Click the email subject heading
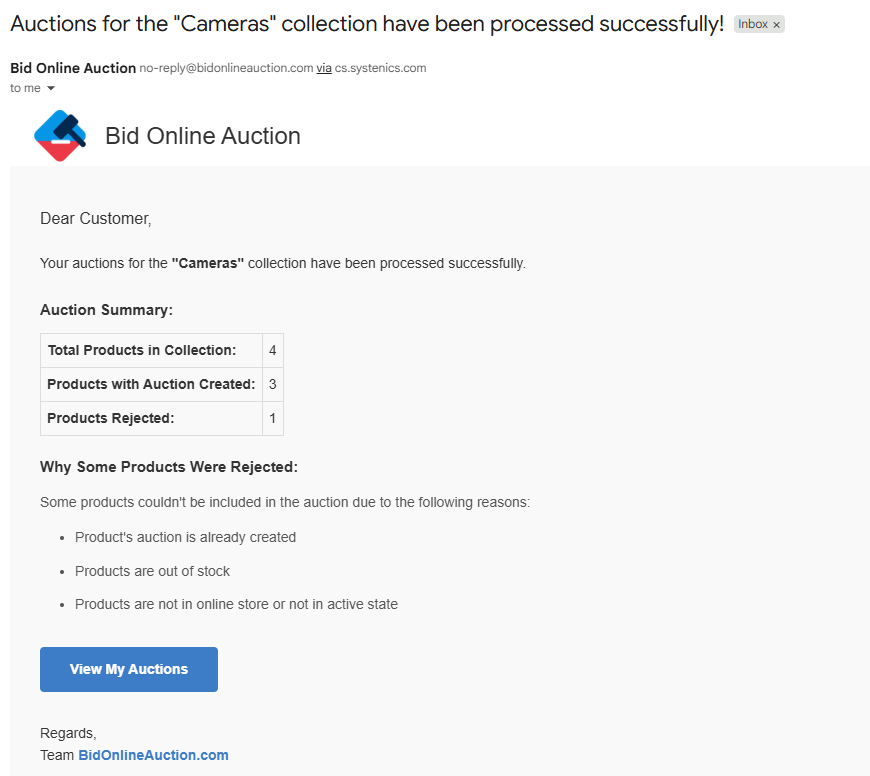The image size is (870, 776). pyautogui.click(x=366, y=25)
